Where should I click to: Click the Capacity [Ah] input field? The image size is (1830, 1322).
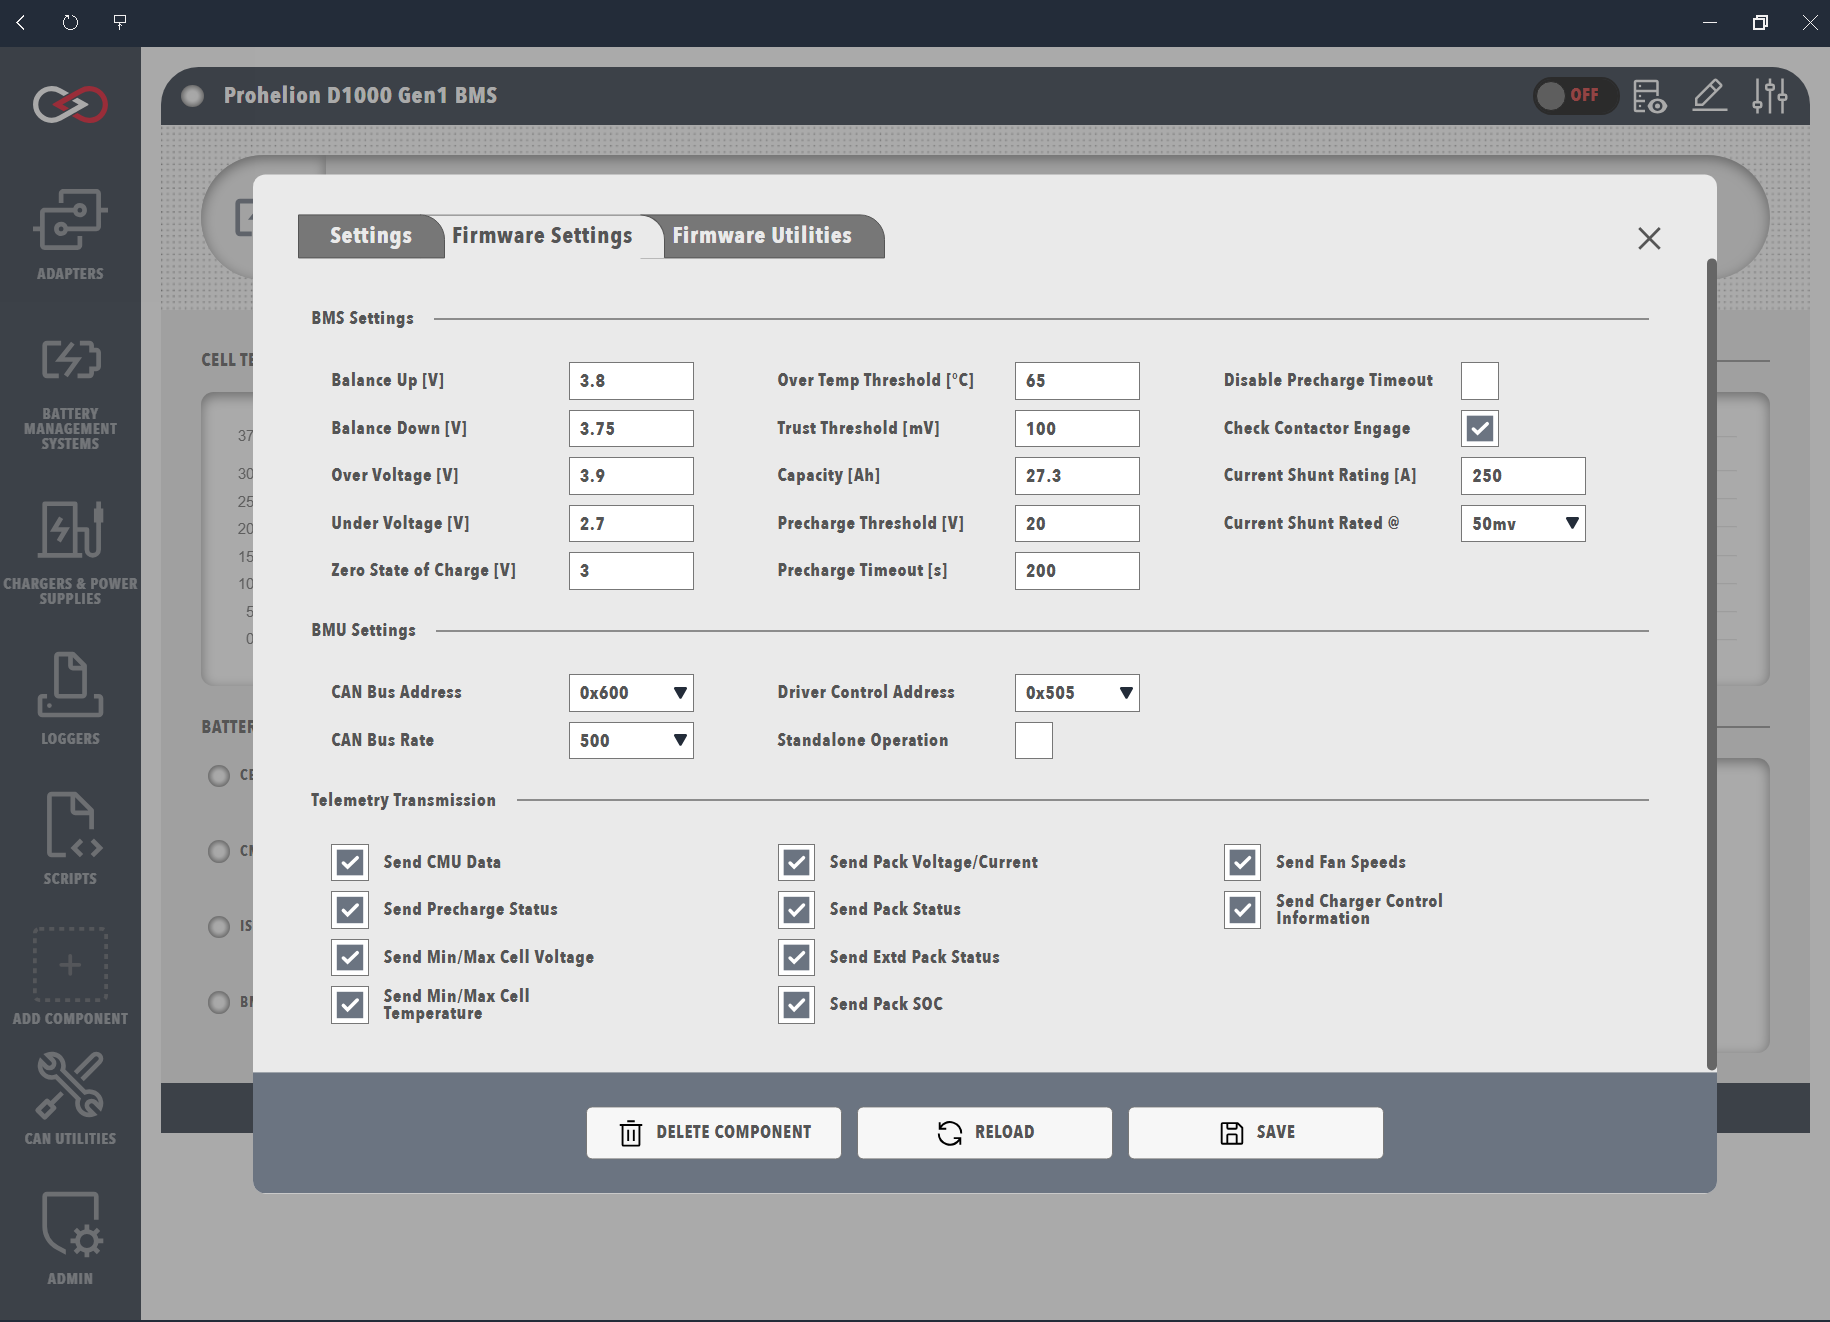(1077, 476)
